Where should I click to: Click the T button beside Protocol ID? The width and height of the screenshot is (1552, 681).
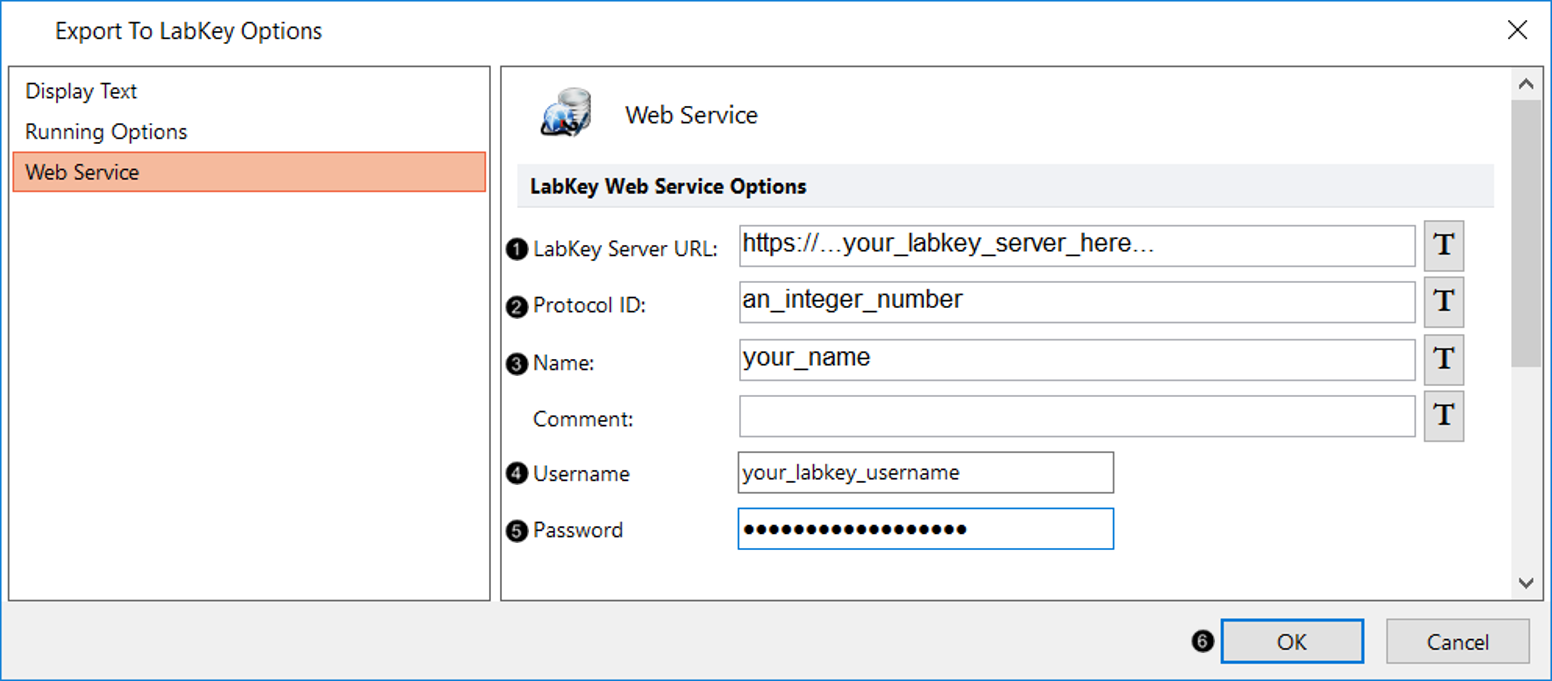(1443, 302)
